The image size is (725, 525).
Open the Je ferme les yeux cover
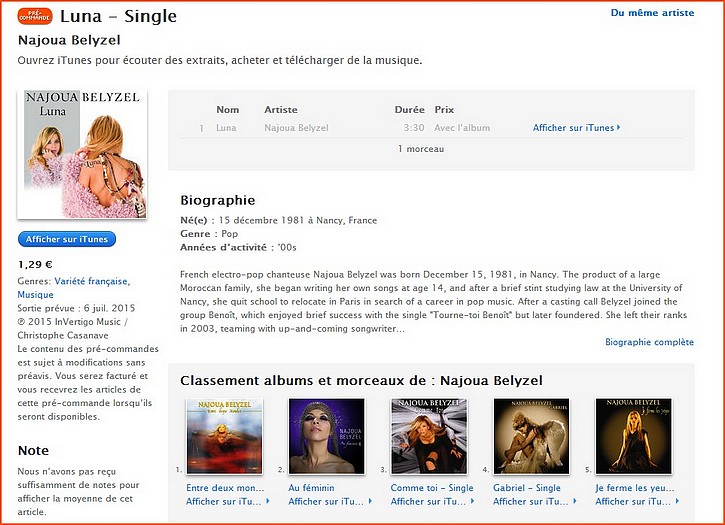click(633, 436)
